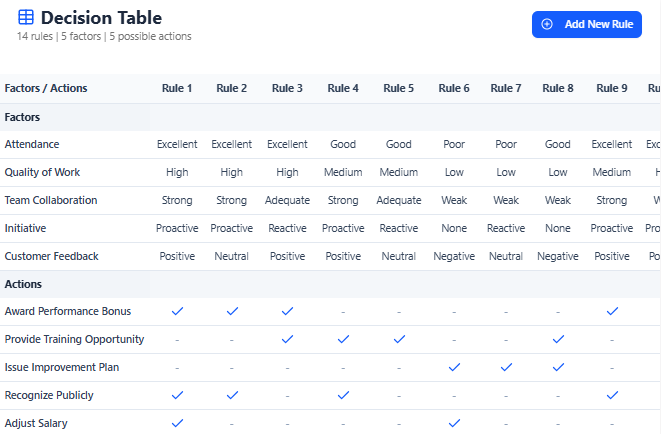Click the Add New Rule button
The image size is (661, 434).
pos(586,24)
